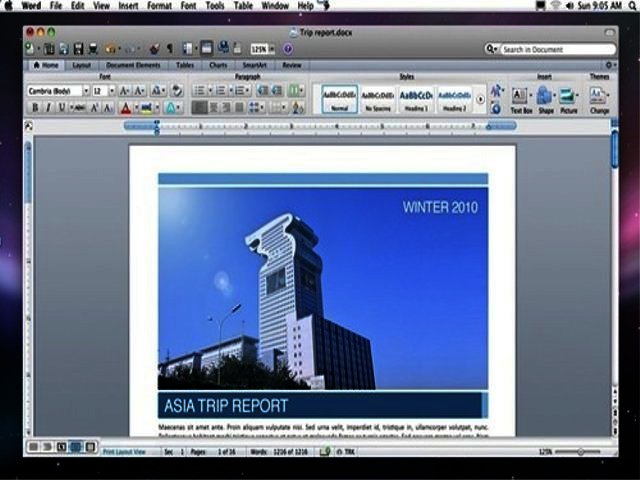Open the Insert menu in menu bar
Viewport: 640px width, 480px height.
(x=128, y=6)
